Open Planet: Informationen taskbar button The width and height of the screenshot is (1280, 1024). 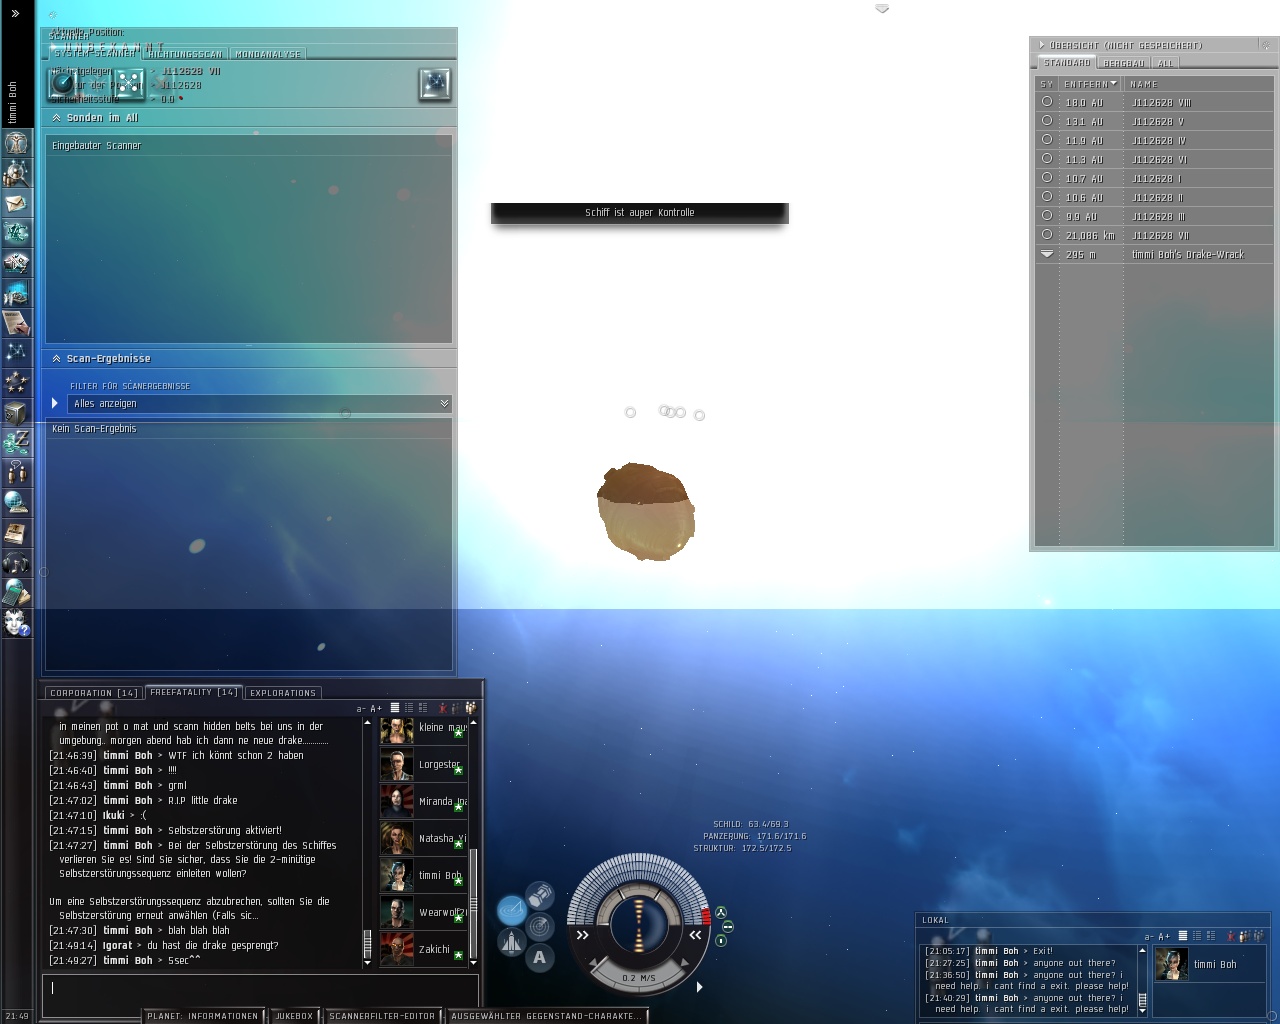tap(203, 1016)
